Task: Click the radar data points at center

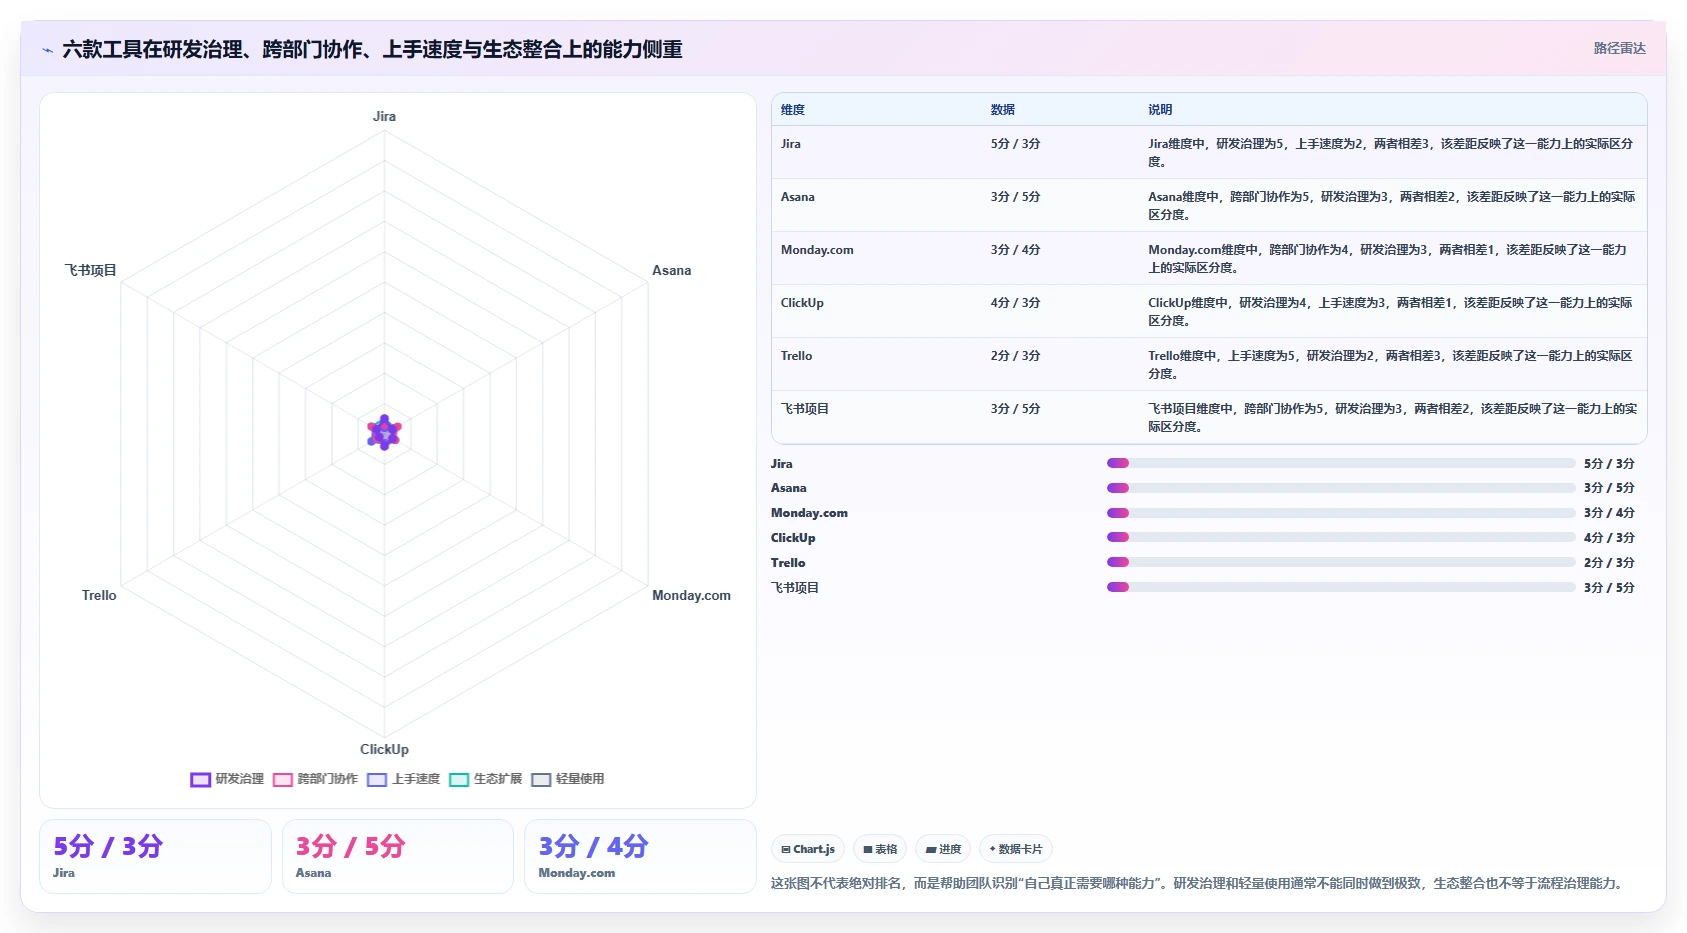Action: pos(384,433)
